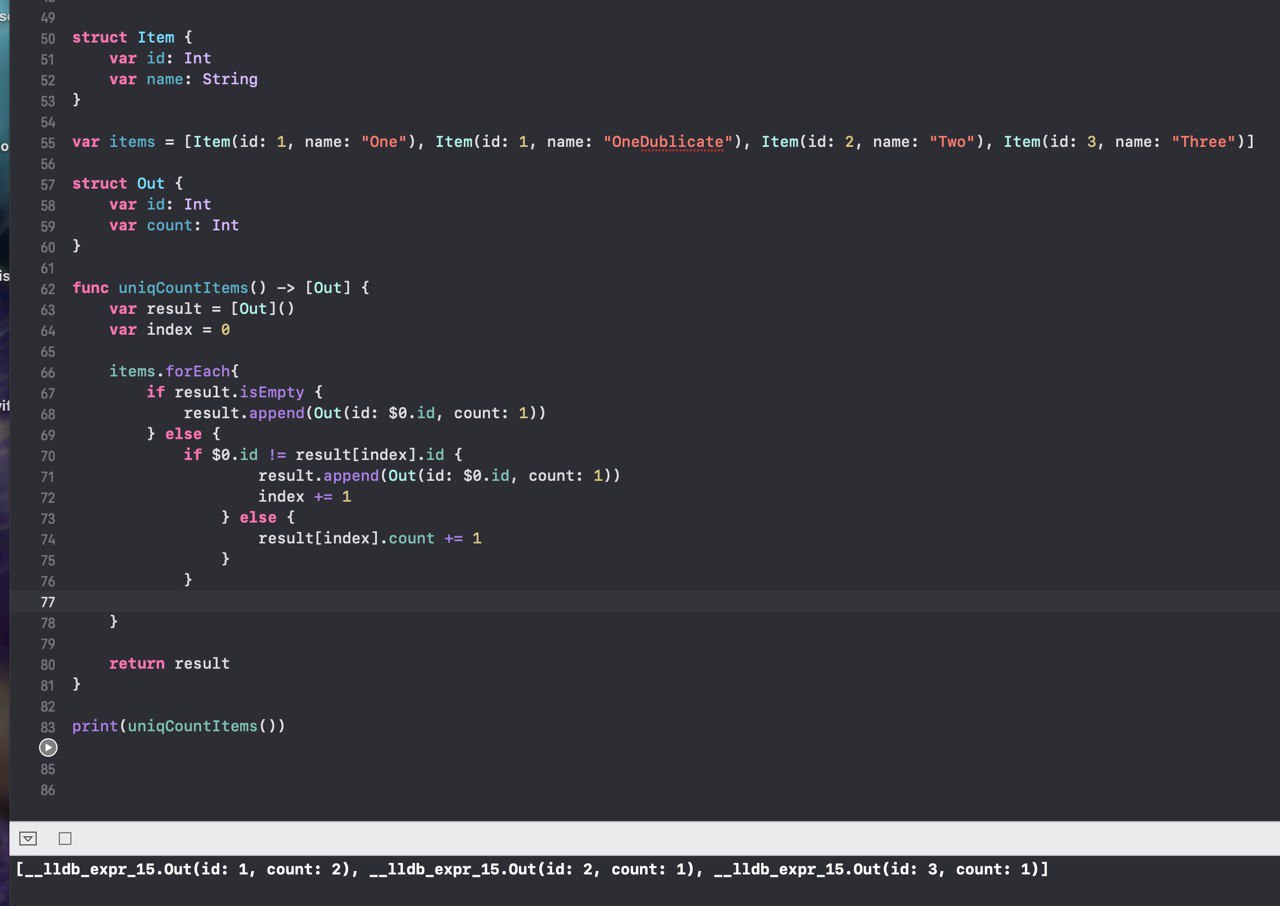Screen dimensions: 1280x906
Task: Click the "Two" string in items array
Action: pyautogui.click(x=952, y=142)
